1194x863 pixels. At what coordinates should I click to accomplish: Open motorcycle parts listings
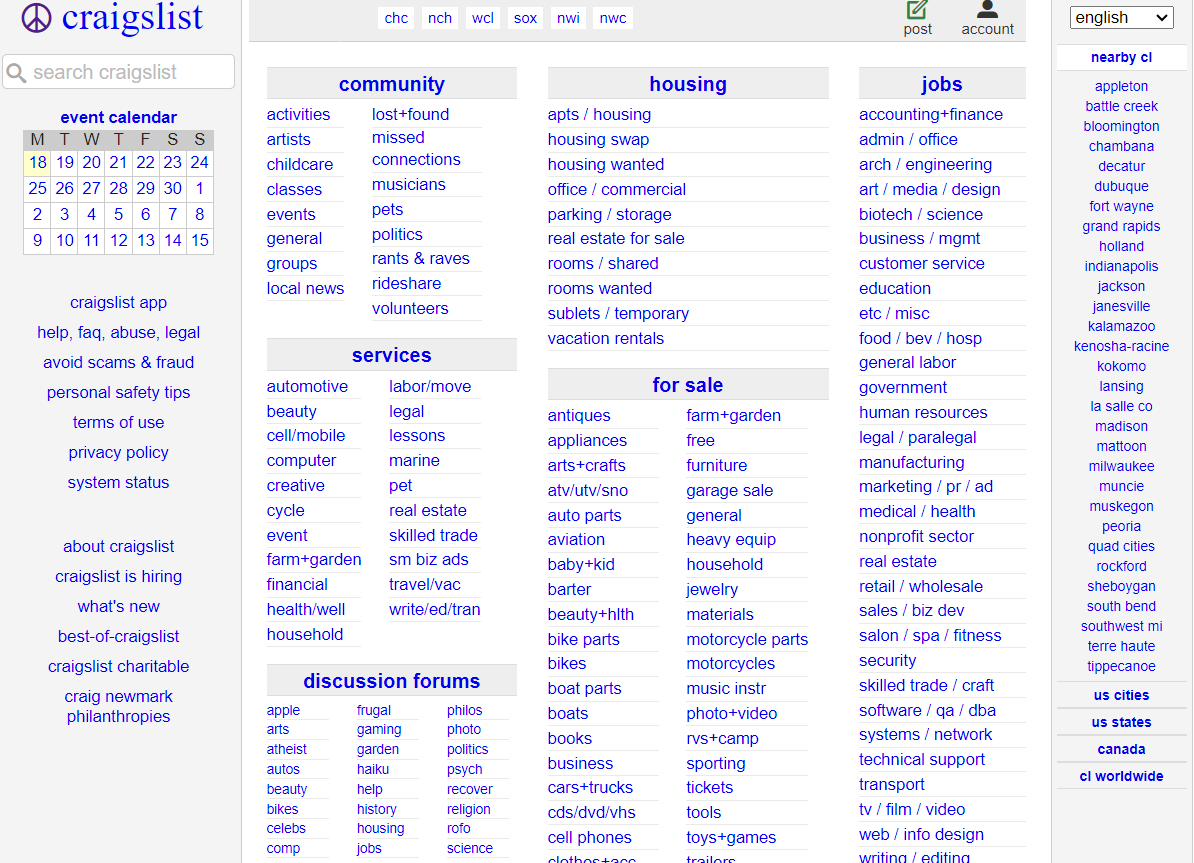pos(747,640)
